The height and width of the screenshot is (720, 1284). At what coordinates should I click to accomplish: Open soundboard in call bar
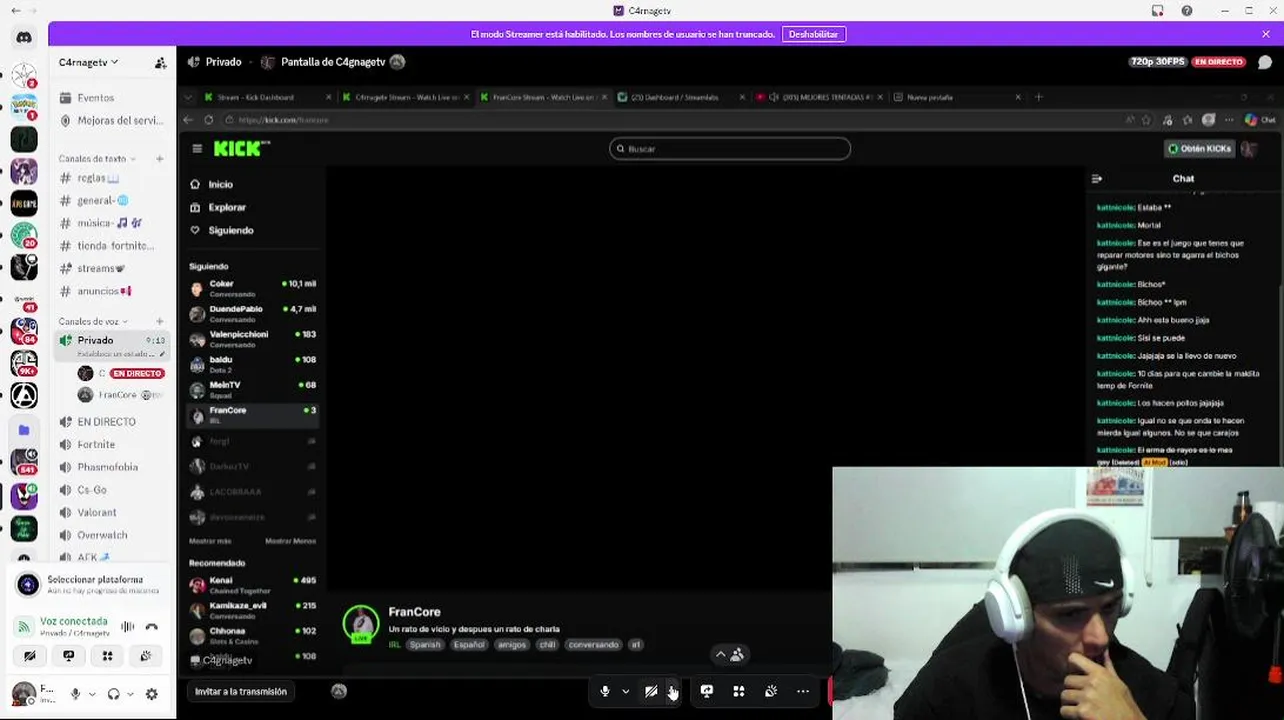(x=771, y=691)
